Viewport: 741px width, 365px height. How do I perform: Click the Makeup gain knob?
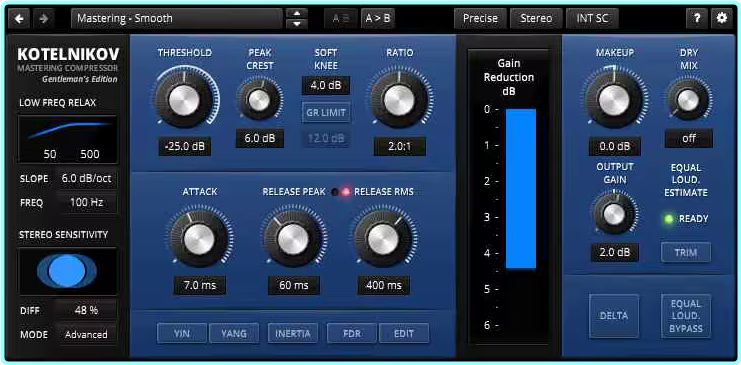click(614, 100)
